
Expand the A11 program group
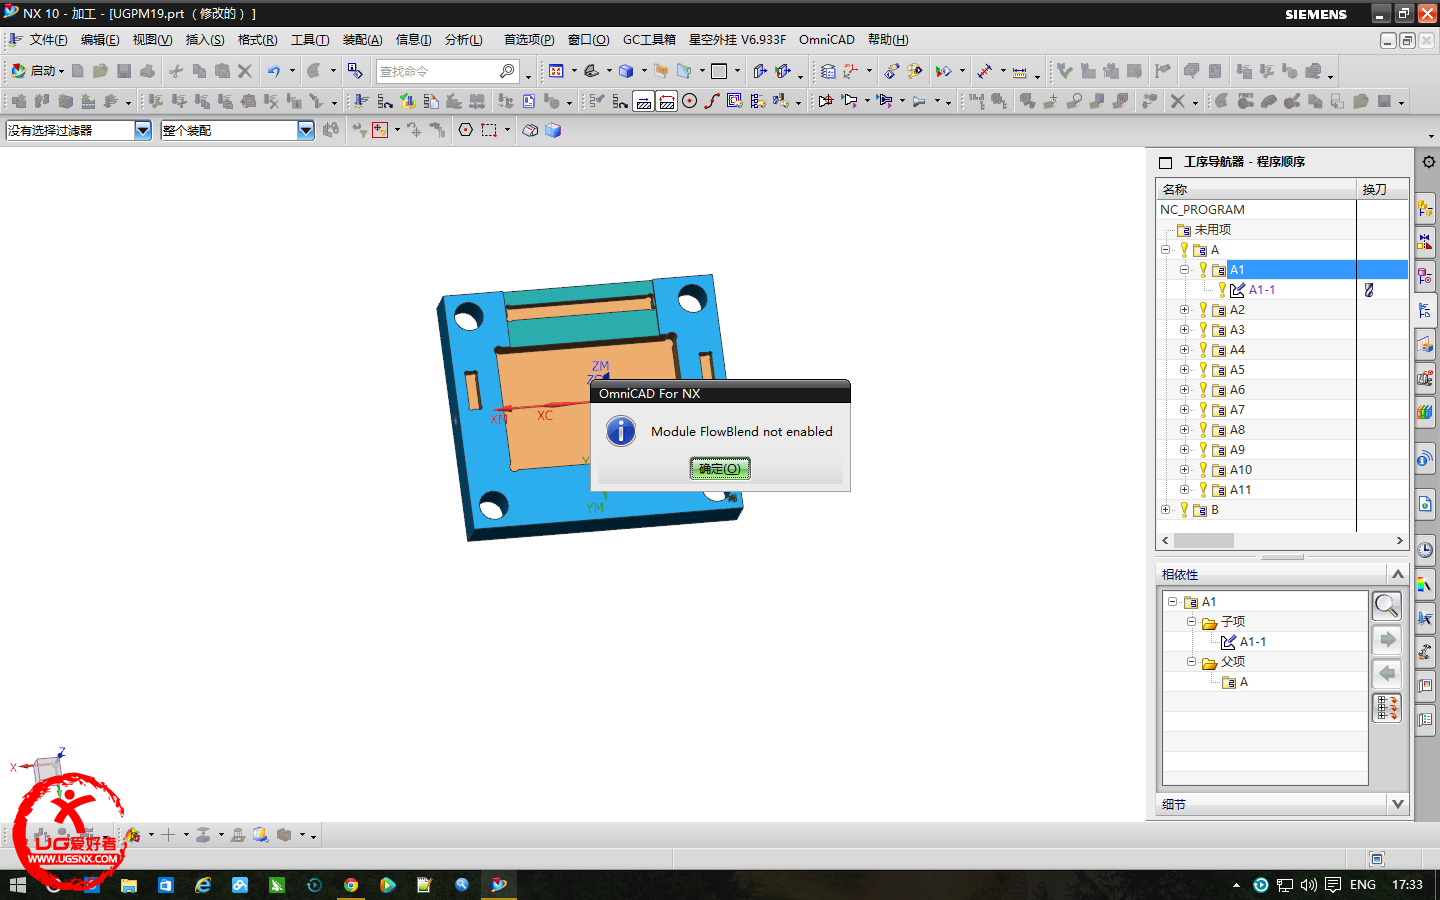point(1185,490)
